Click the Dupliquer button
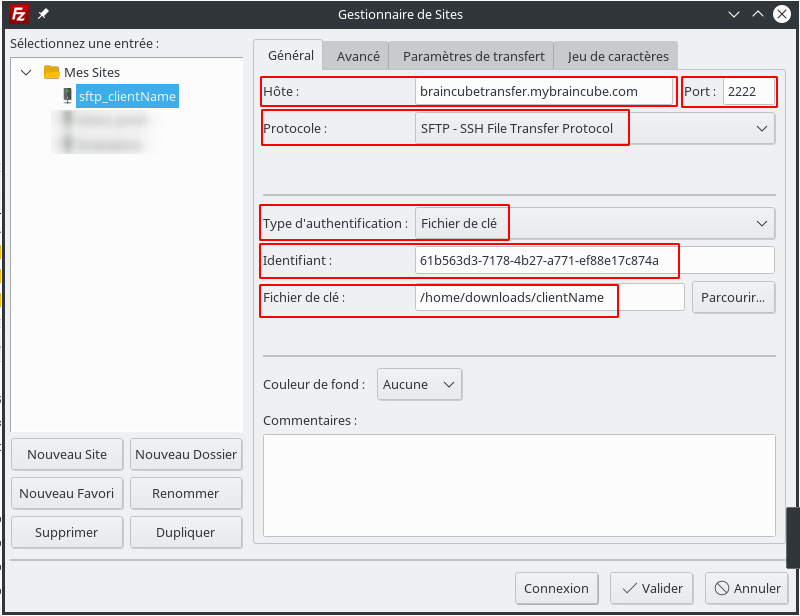The width and height of the screenshot is (800, 616). [x=186, y=532]
